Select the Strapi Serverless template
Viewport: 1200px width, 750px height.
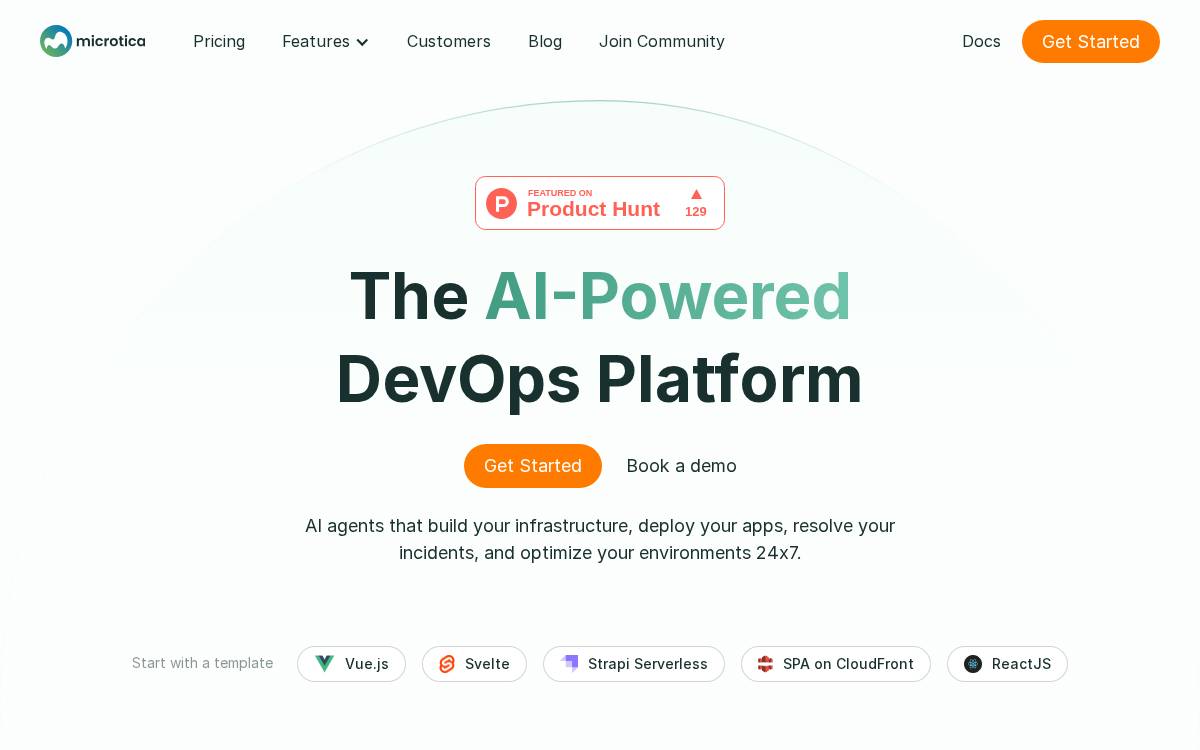click(634, 664)
